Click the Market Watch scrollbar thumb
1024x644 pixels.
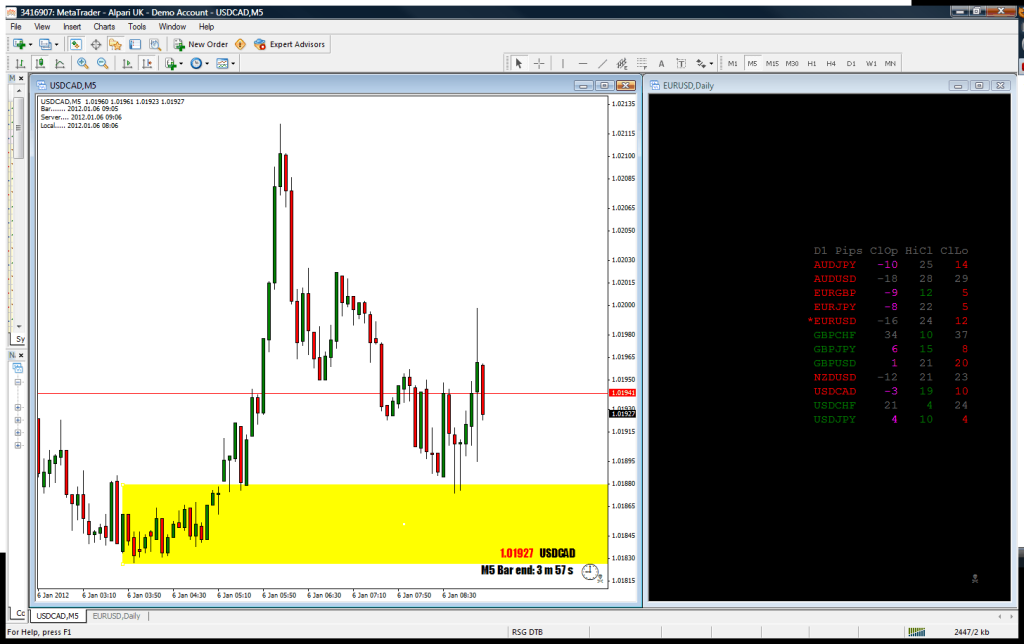[18, 128]
